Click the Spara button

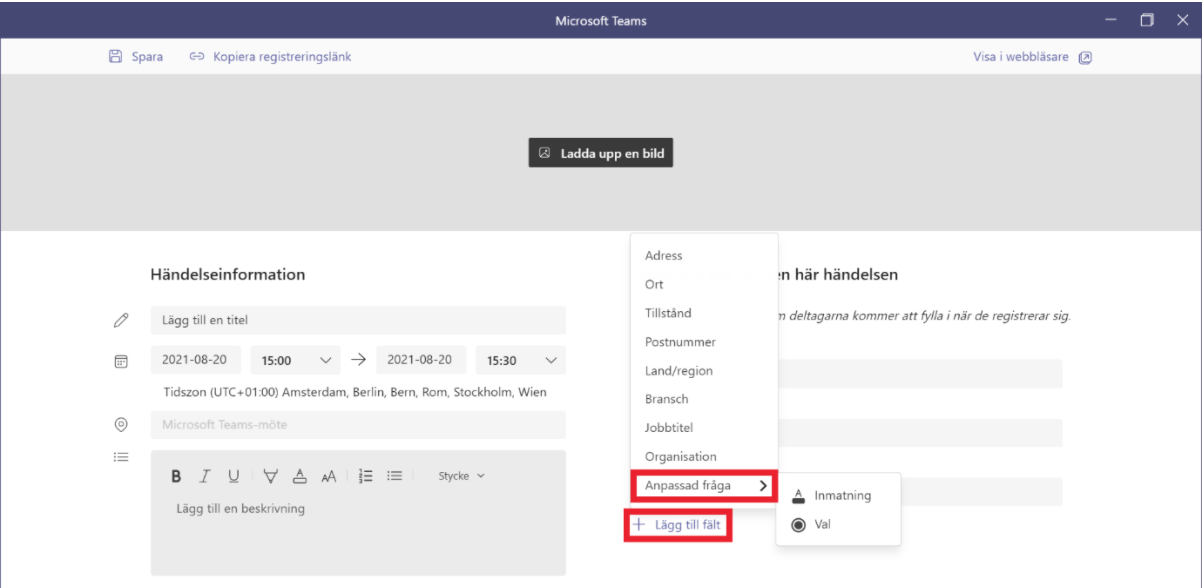pyautogui.click(x=136, y=57)
